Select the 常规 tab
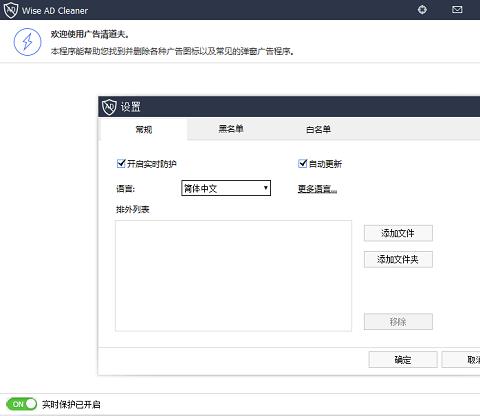480x416 pixels. tap(144, 129)
